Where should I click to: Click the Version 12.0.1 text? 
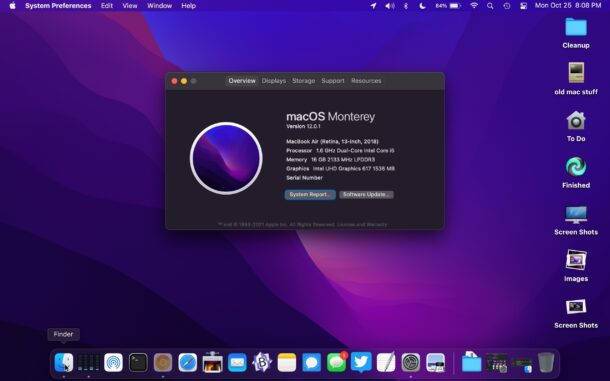(x=303, y=126)
